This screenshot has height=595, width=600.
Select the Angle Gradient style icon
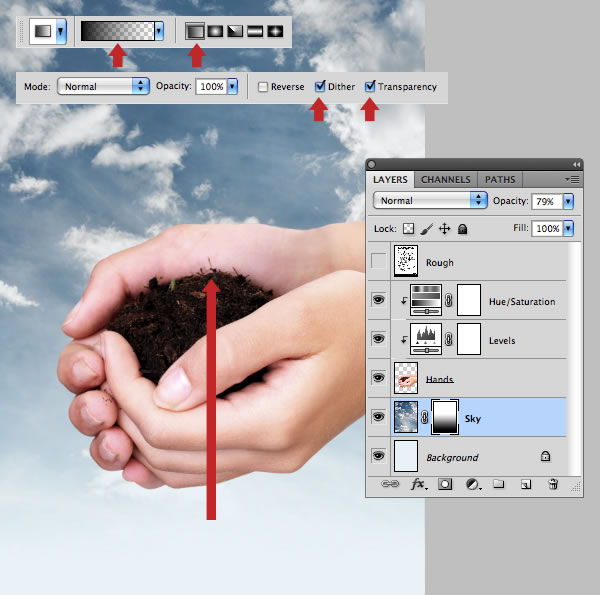pyautogui.click(x=235, y=31)
